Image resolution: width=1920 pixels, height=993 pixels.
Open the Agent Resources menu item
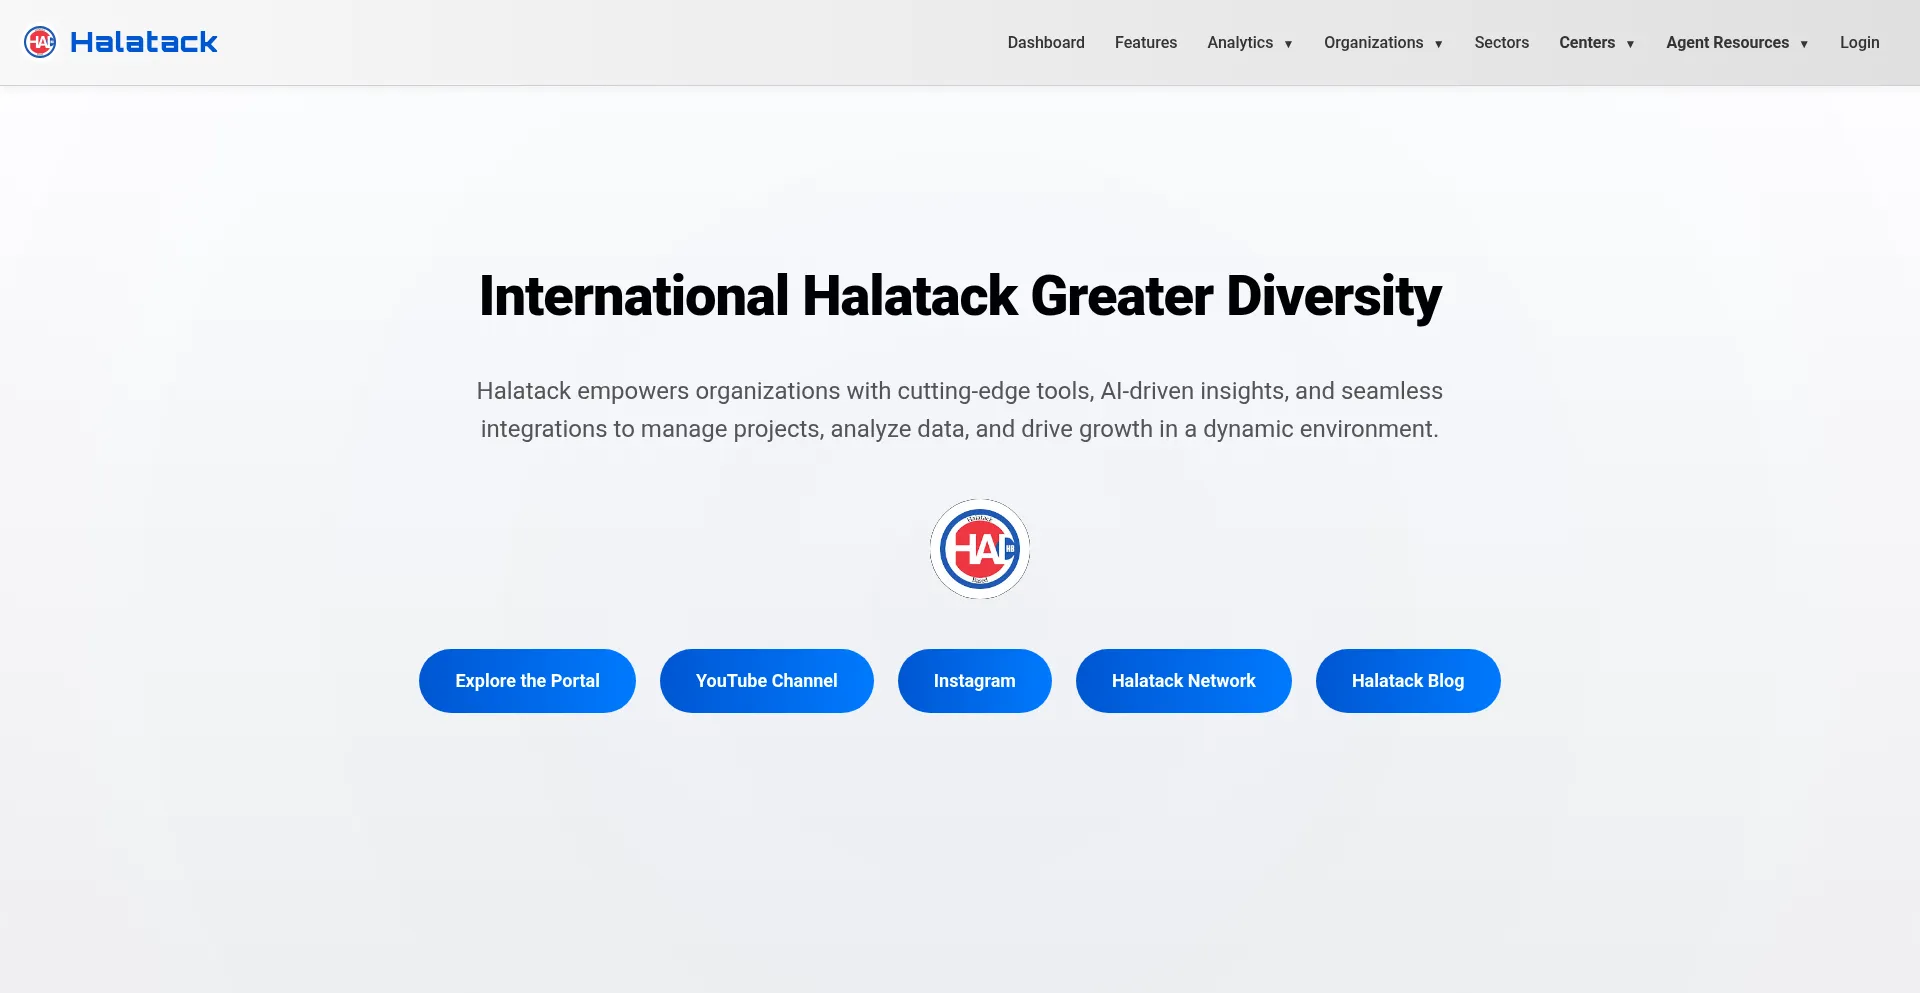[x=1727, y=43]
